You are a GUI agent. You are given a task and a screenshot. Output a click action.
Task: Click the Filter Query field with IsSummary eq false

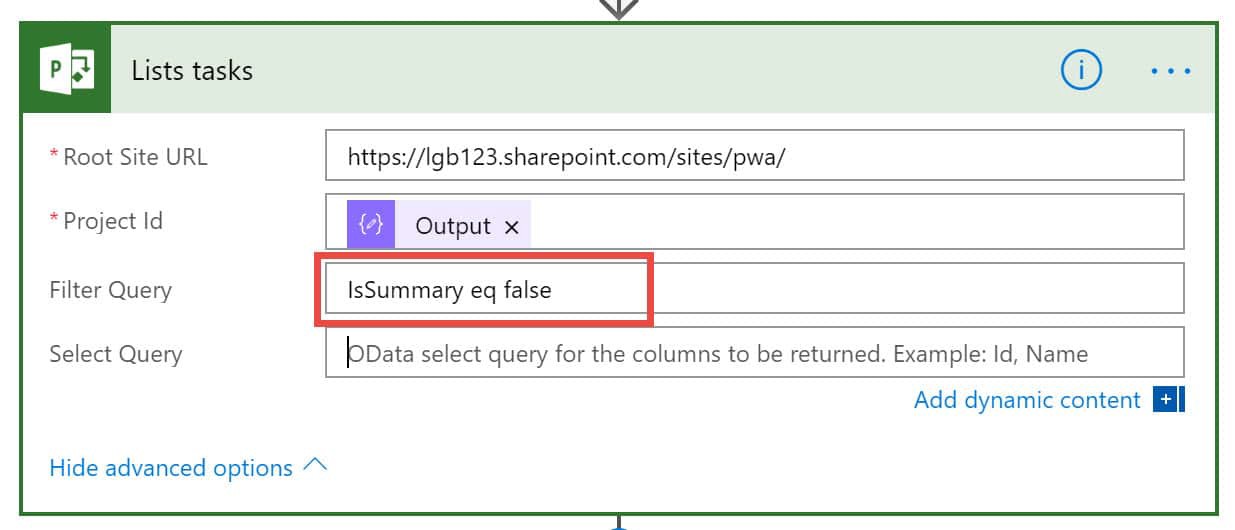[755, 288]
